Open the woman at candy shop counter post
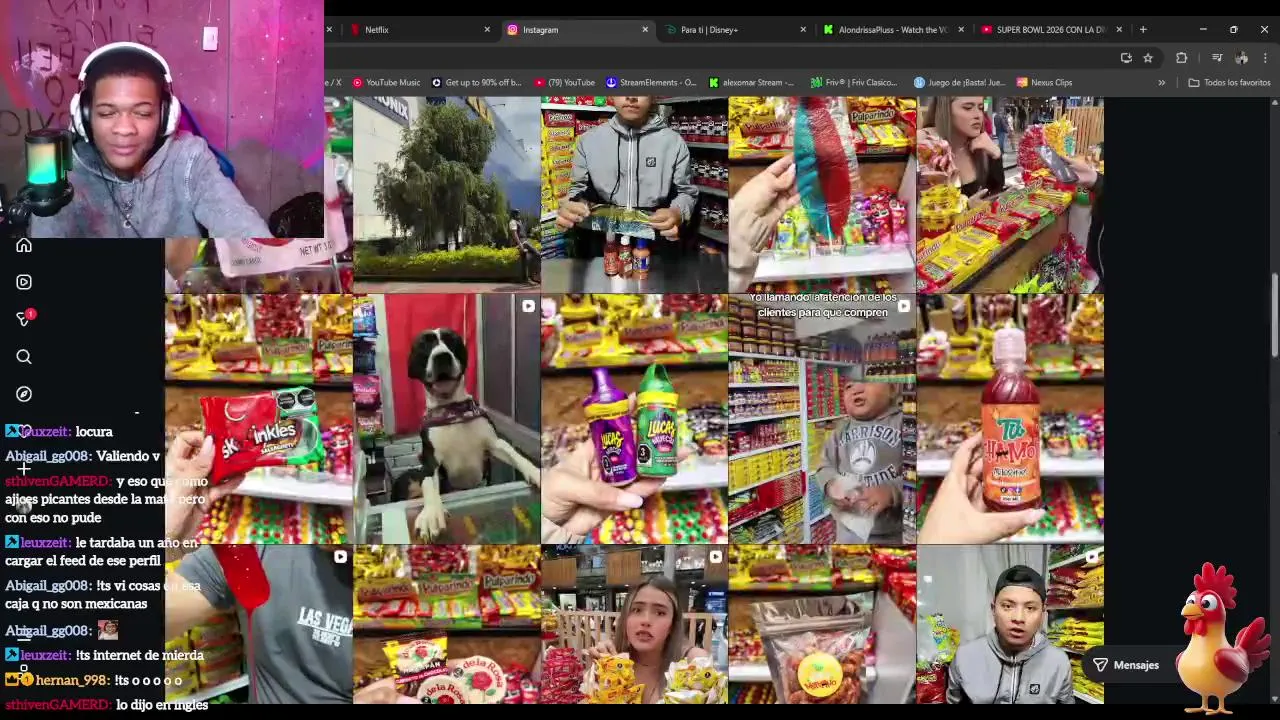The height and width of the screenshot is (720, 1280). (1010, 195)
